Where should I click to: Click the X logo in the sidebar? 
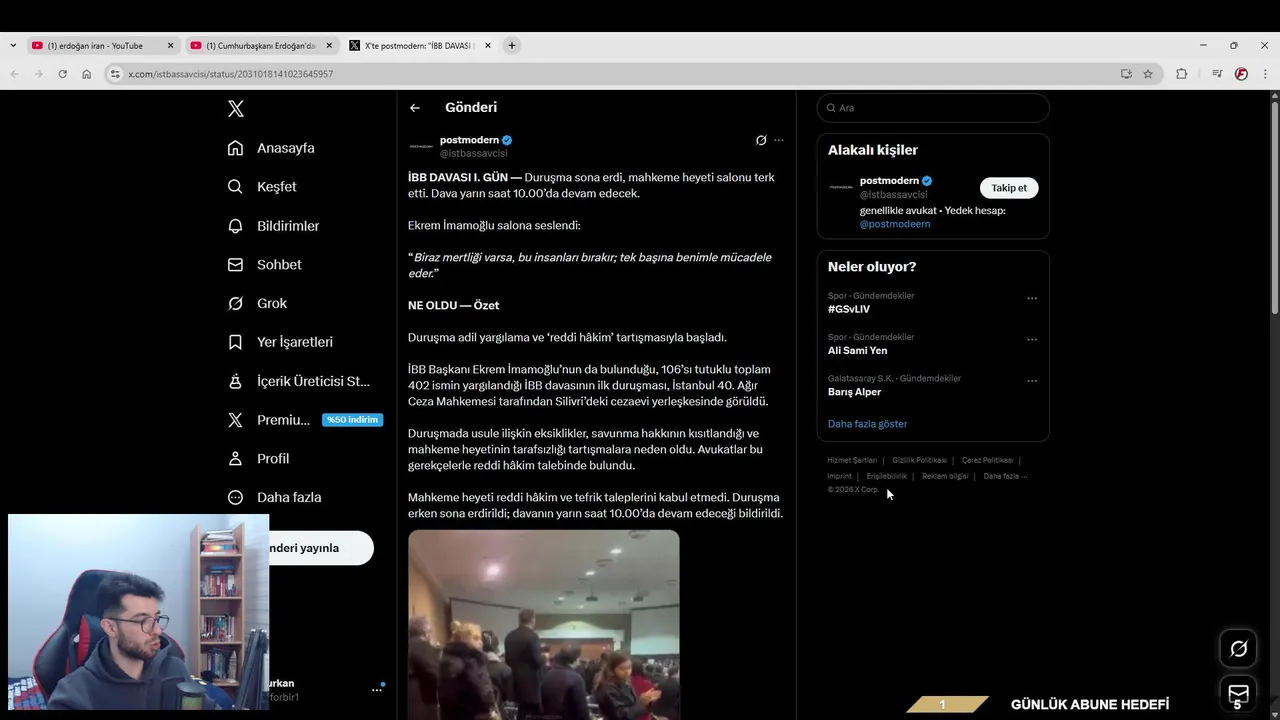click(x=236, y=109)
